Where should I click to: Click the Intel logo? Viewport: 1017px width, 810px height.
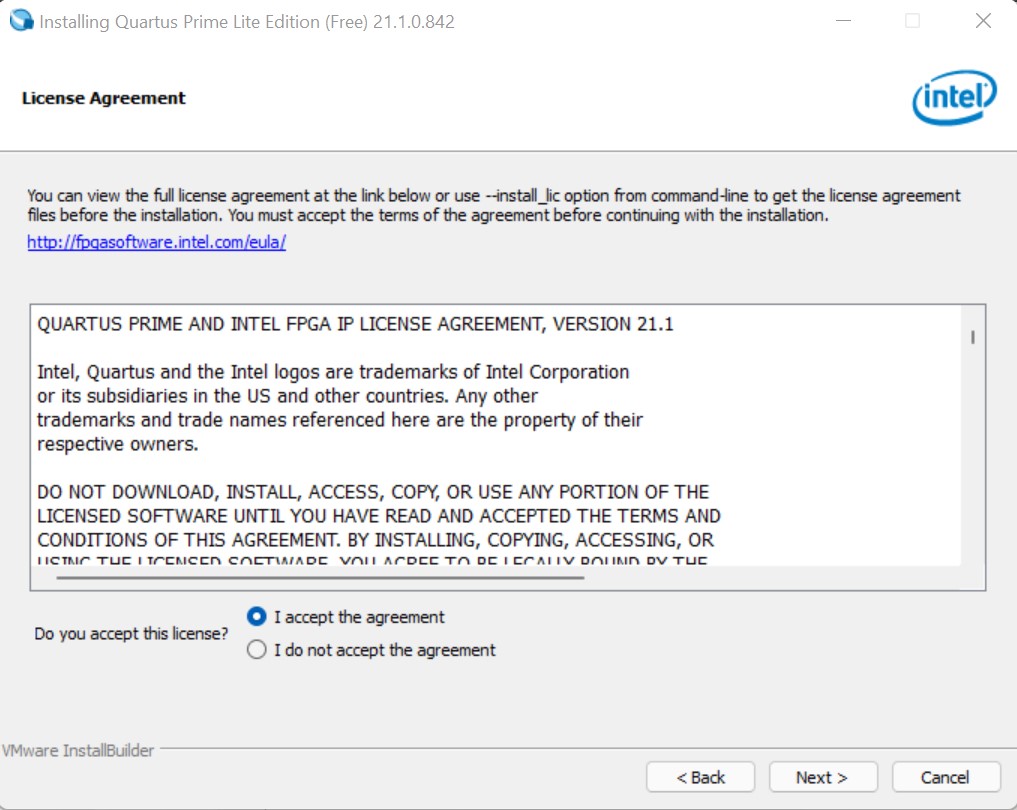[x=954, y=97]
